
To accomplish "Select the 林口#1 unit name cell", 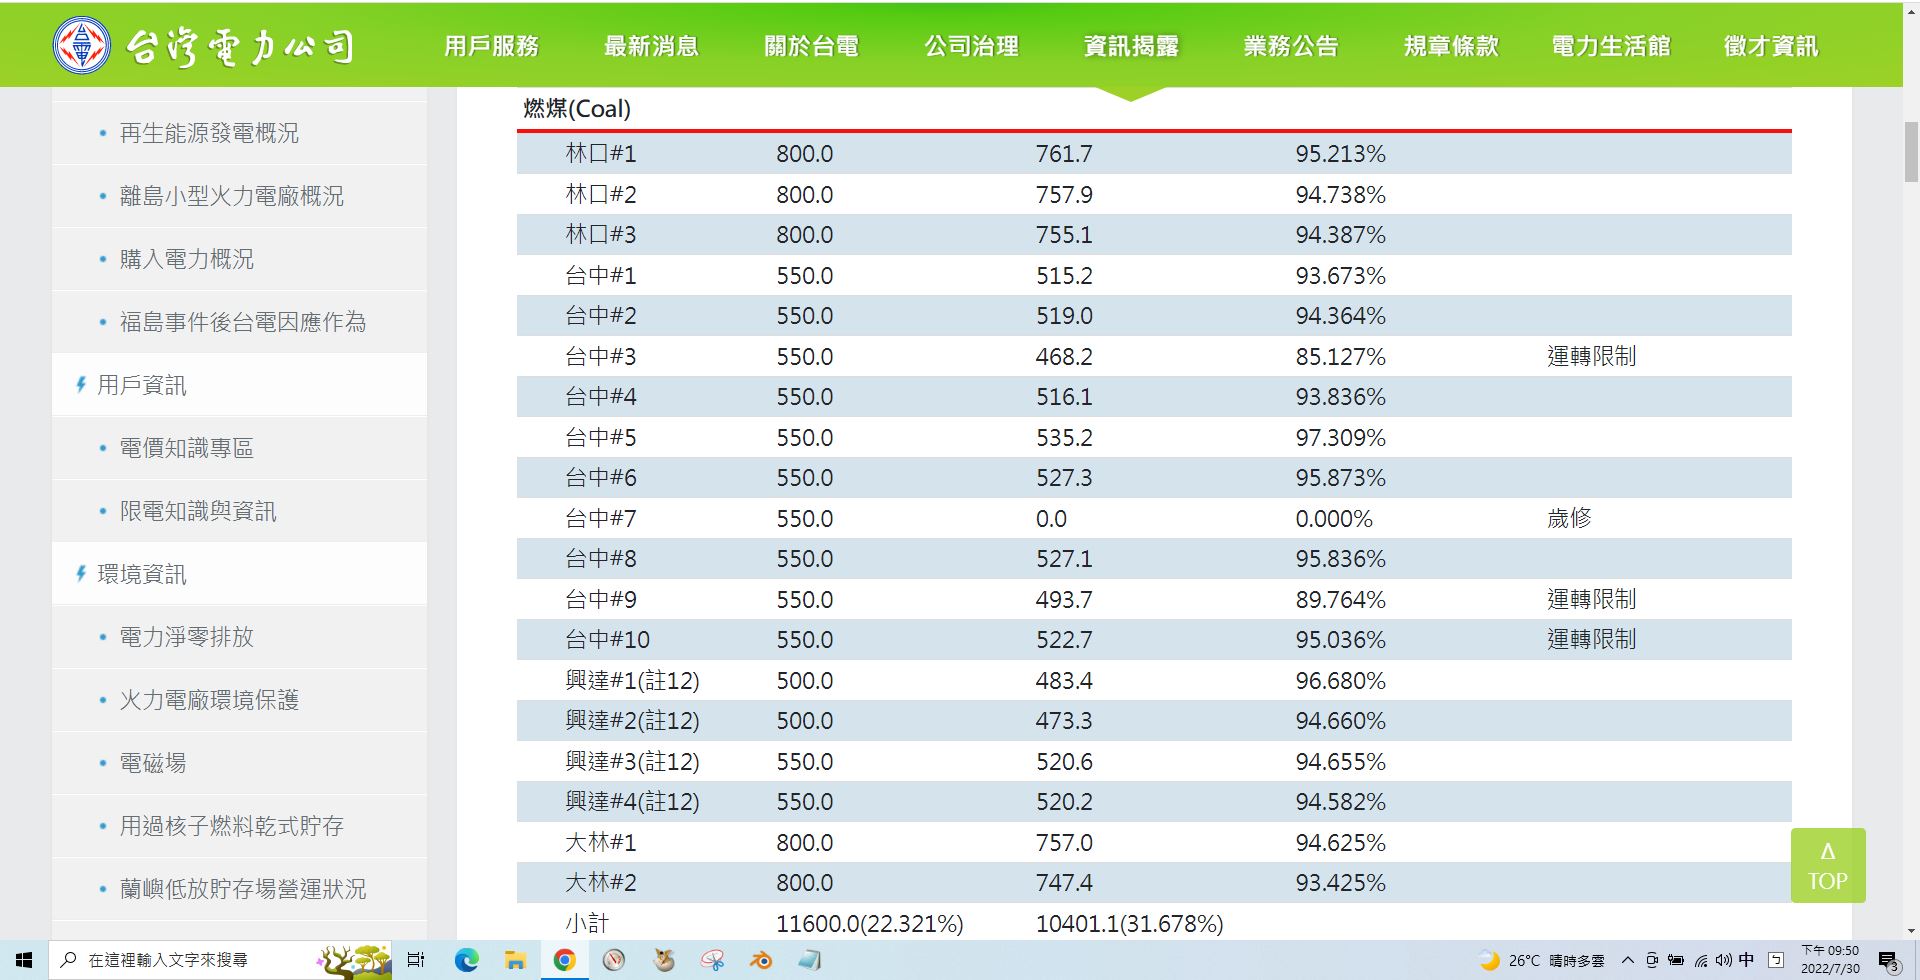I will (x=601, y=154).
